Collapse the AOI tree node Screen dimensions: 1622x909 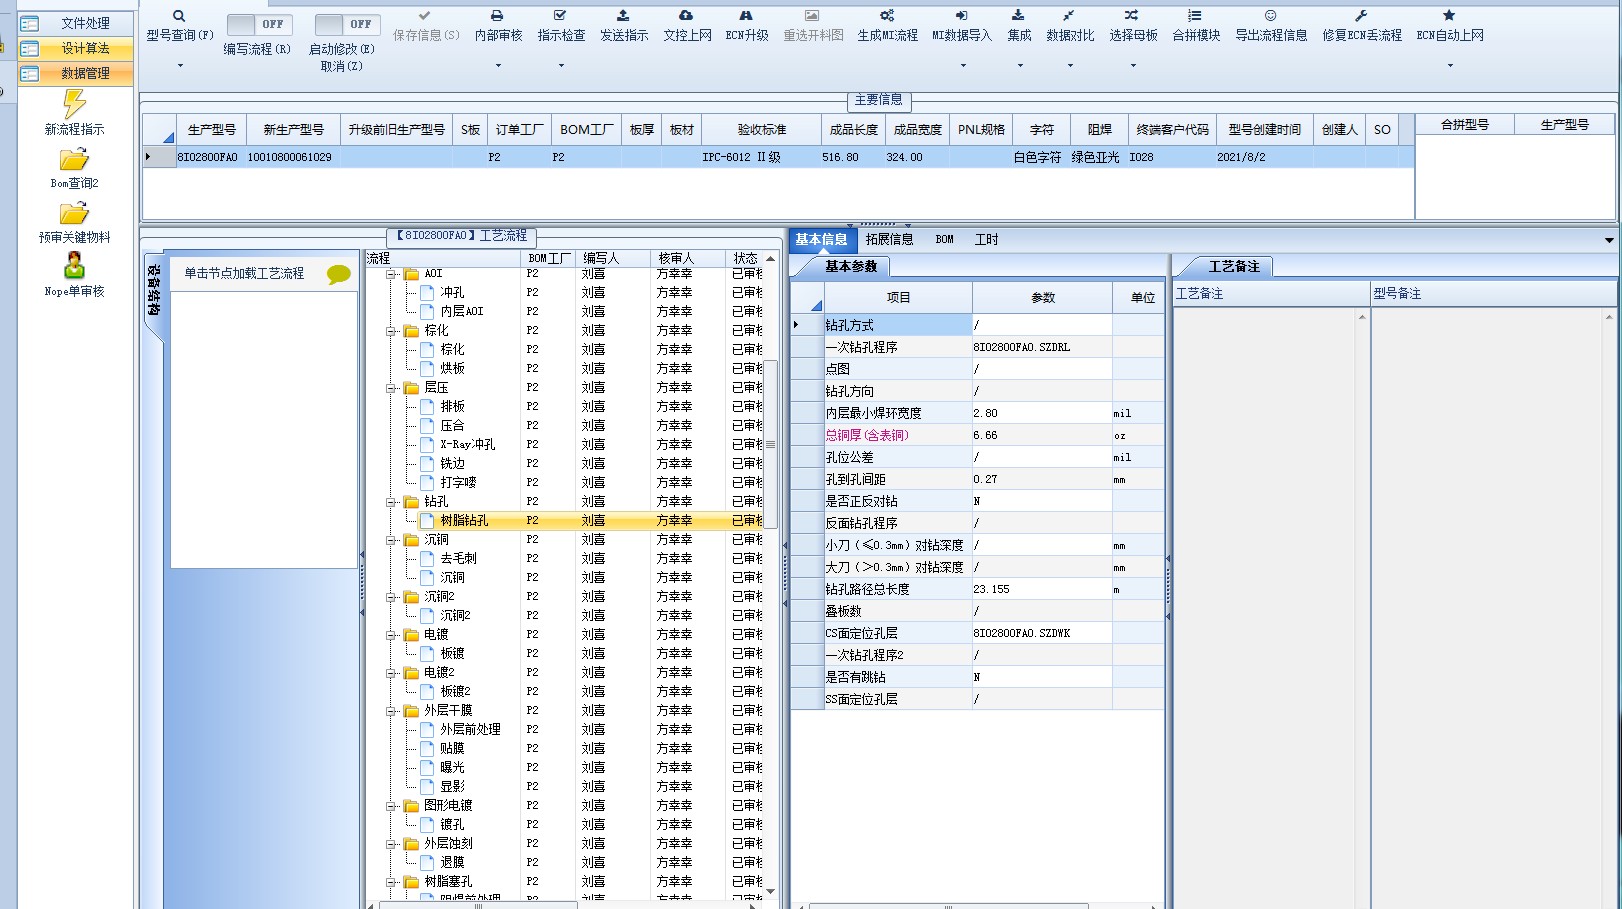[393, 274]
